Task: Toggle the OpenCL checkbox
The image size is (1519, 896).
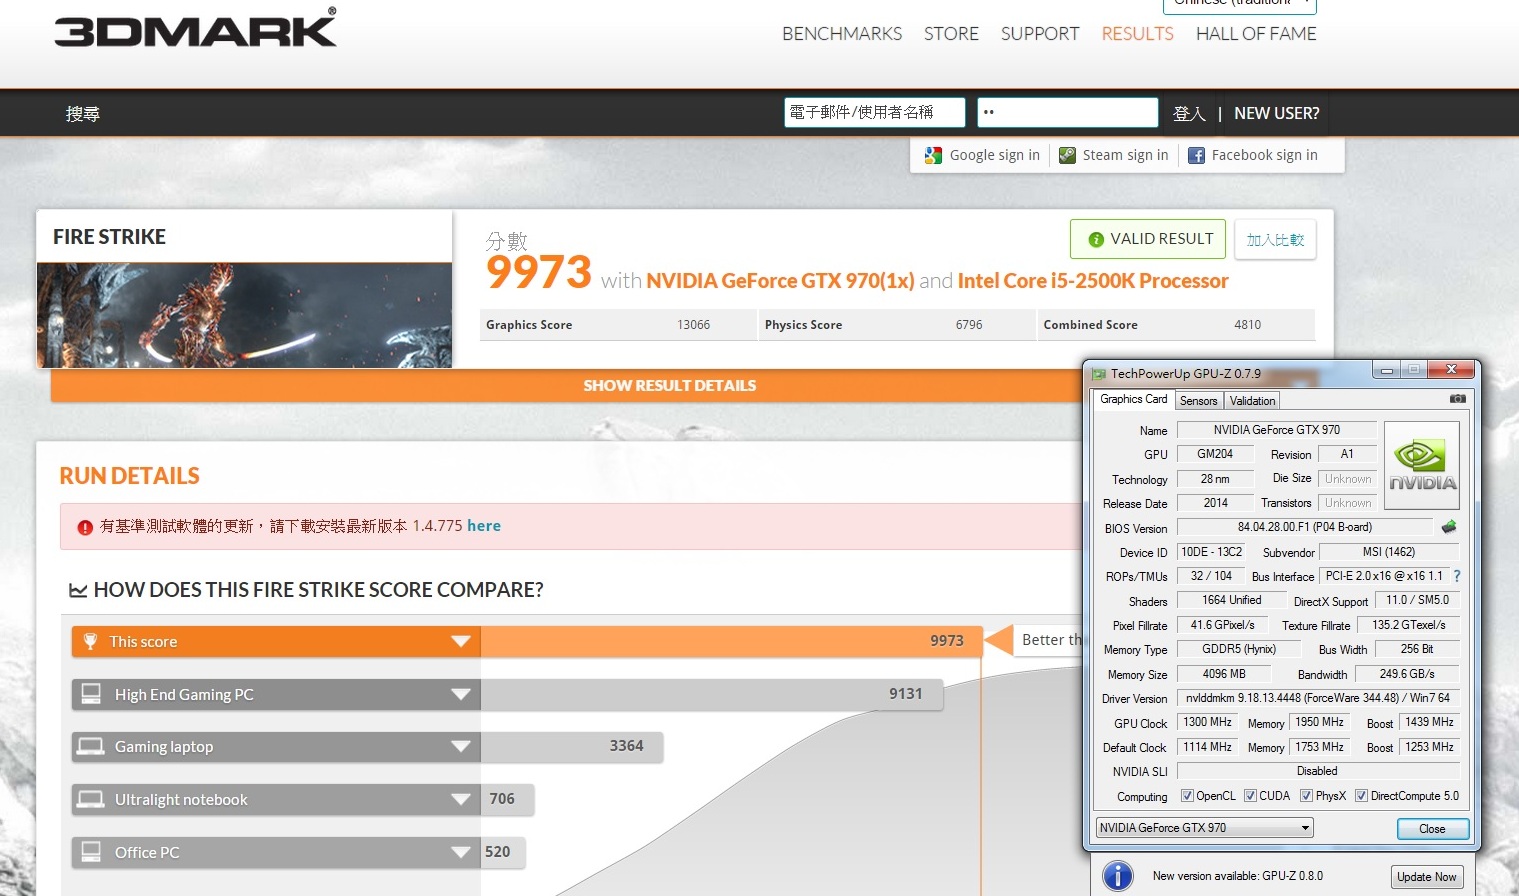Action: click(x=1187, y=796)
